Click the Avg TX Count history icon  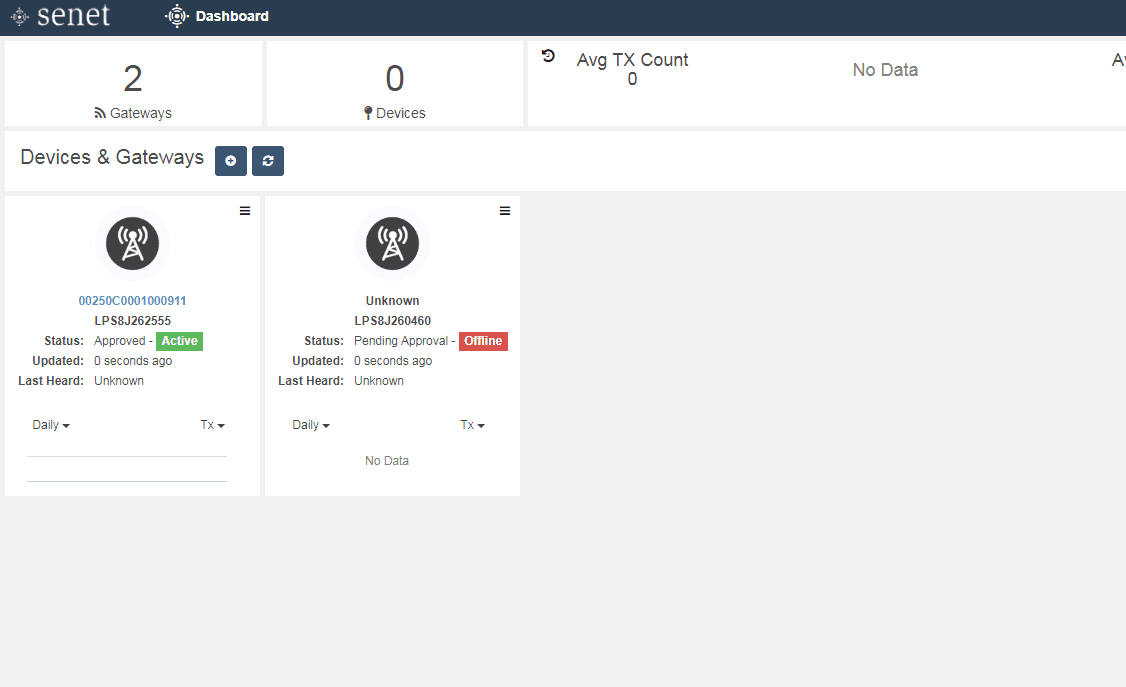pos(548,56)
